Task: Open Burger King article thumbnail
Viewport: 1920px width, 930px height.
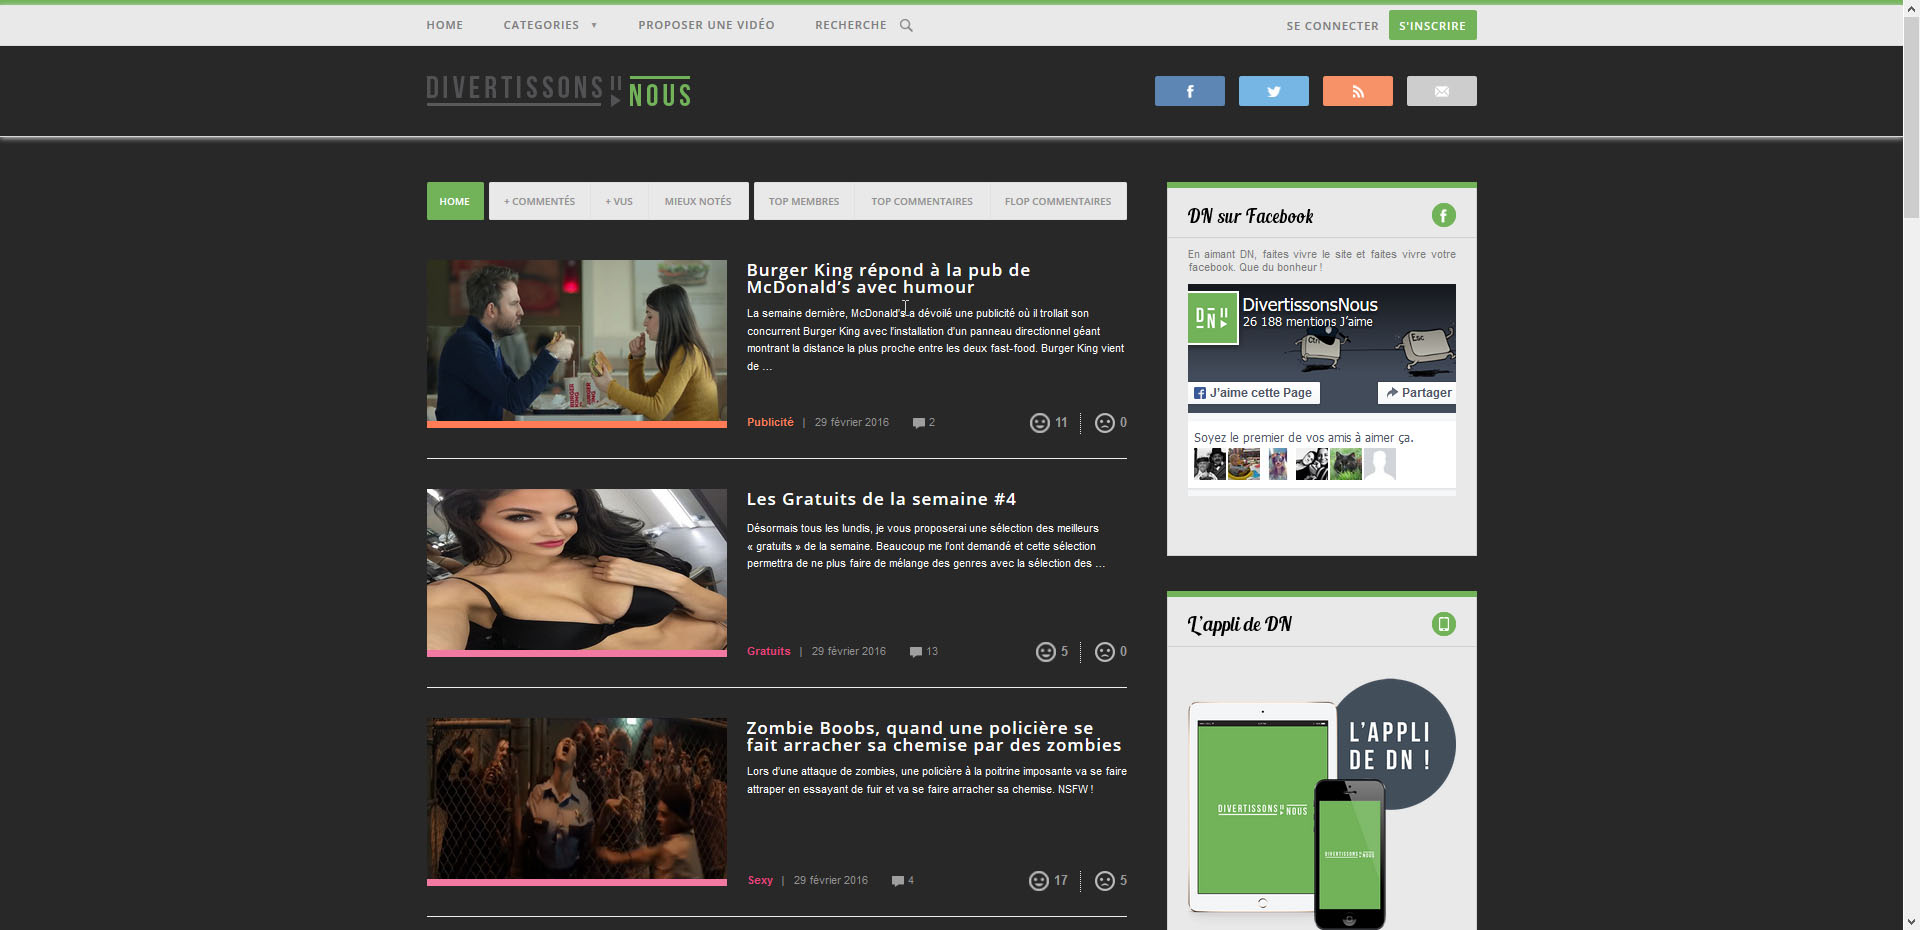Action: (577, 342)
